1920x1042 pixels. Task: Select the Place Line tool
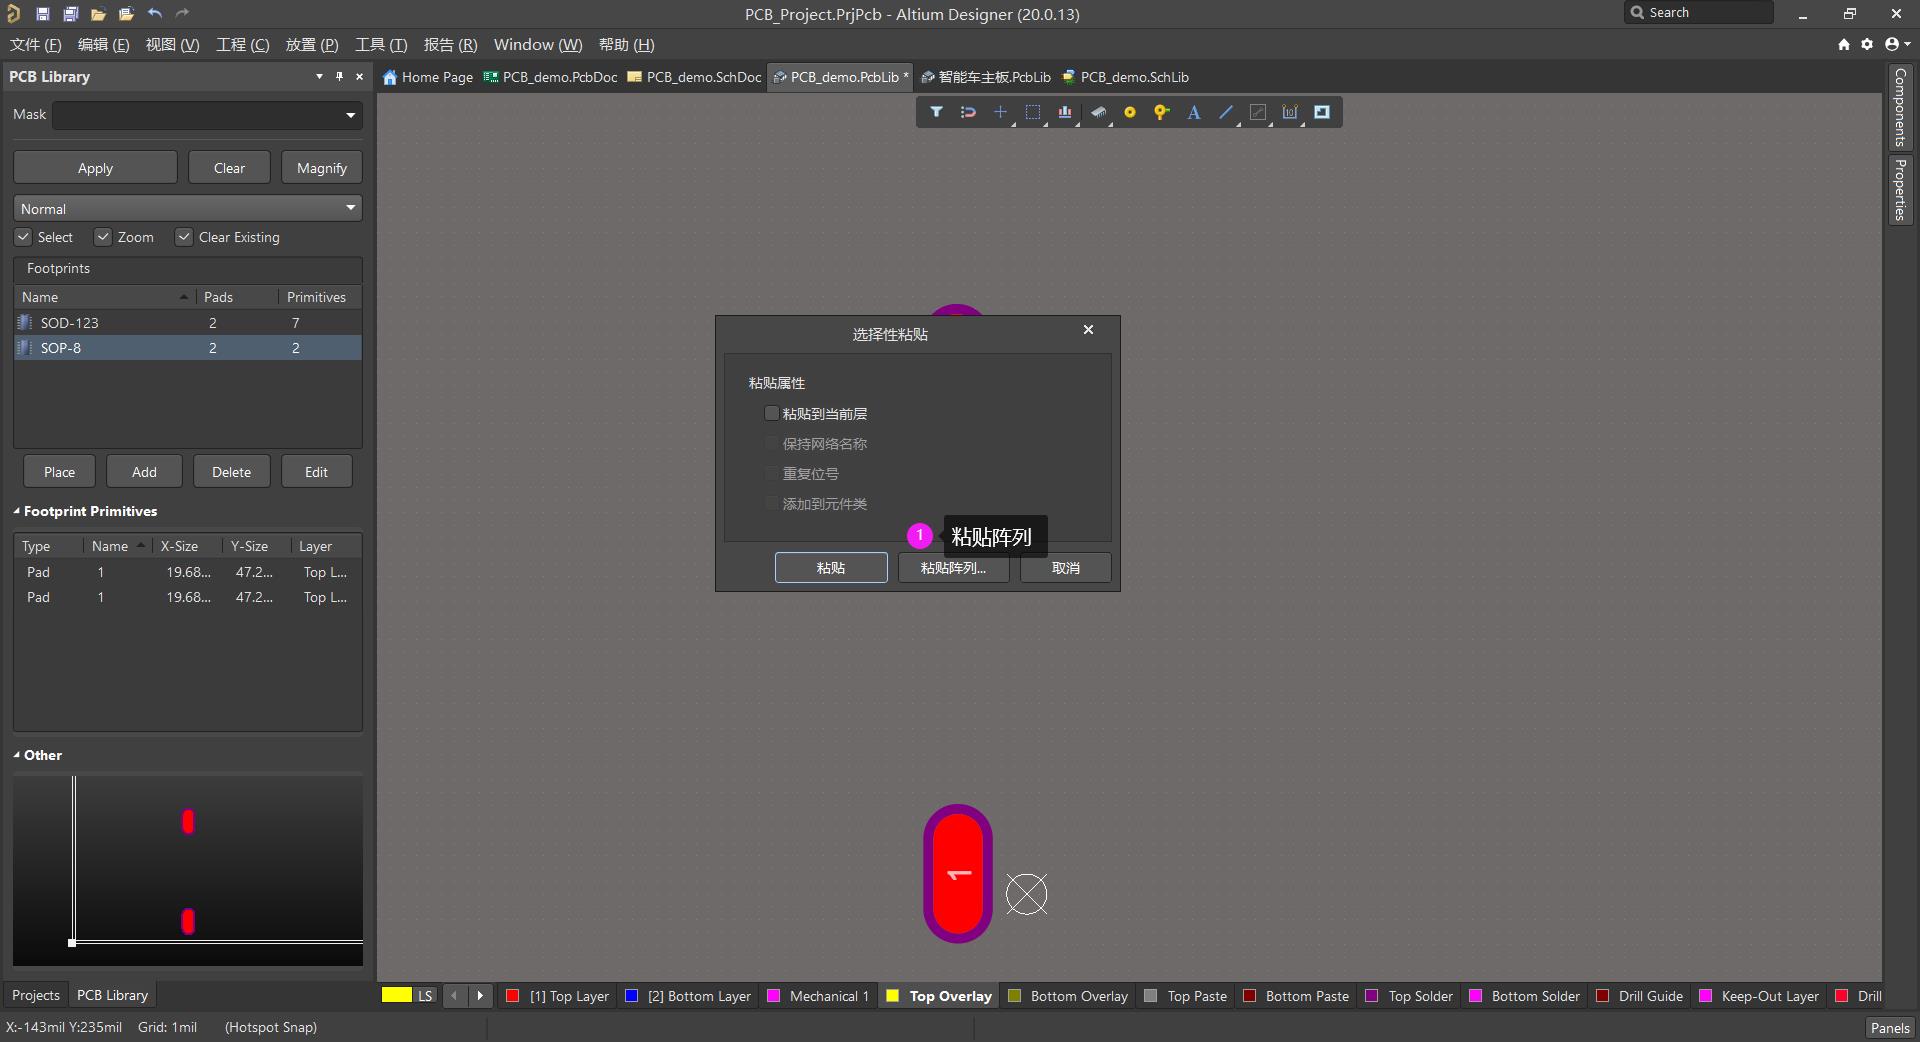pos(1226,112)
